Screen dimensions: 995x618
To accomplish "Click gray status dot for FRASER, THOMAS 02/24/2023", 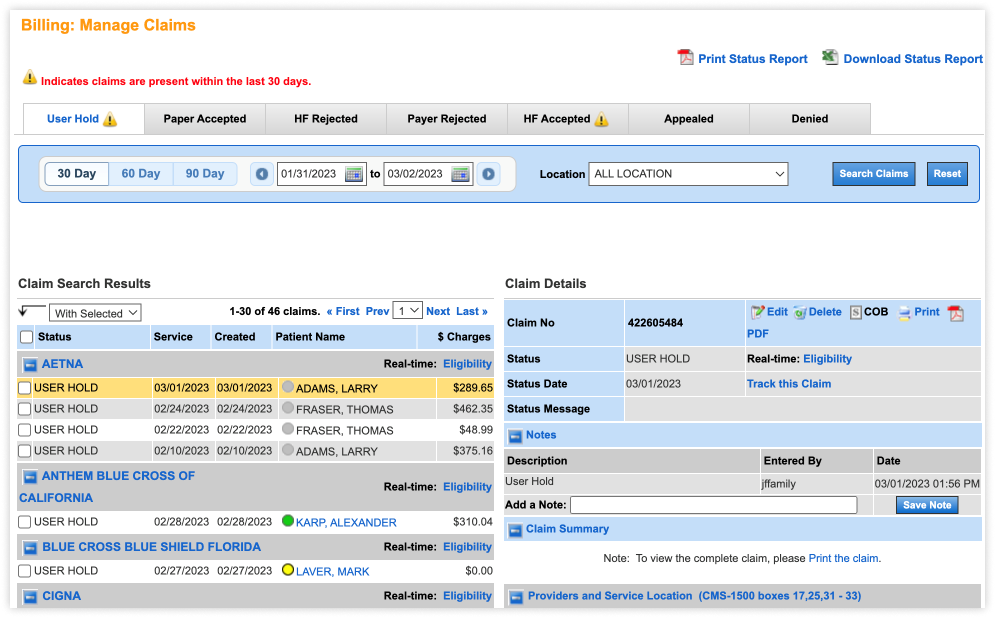I will click(288, 408).
